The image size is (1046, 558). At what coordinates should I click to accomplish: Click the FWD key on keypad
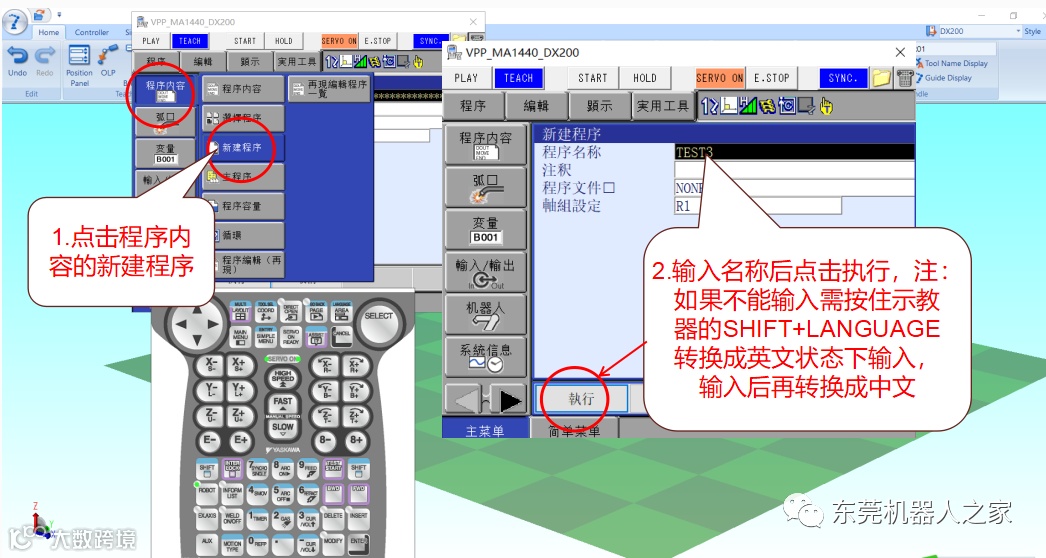[x=358, y=493]
